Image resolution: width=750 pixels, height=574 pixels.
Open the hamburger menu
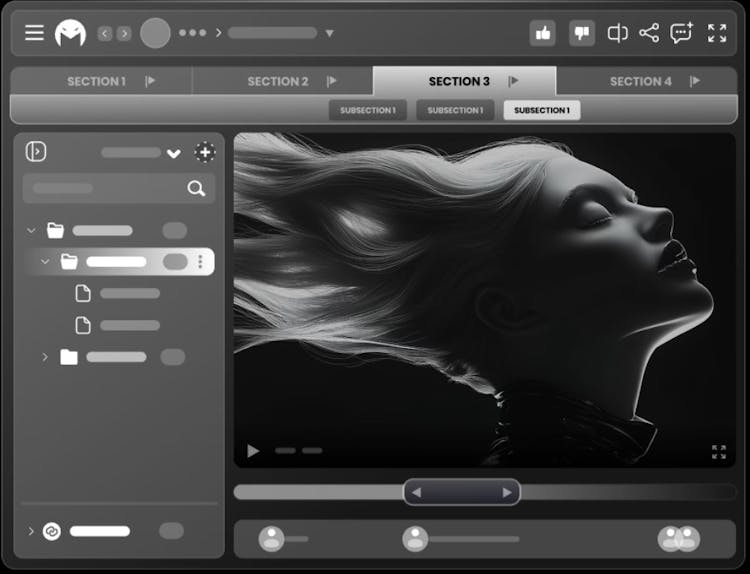point(34,33)
